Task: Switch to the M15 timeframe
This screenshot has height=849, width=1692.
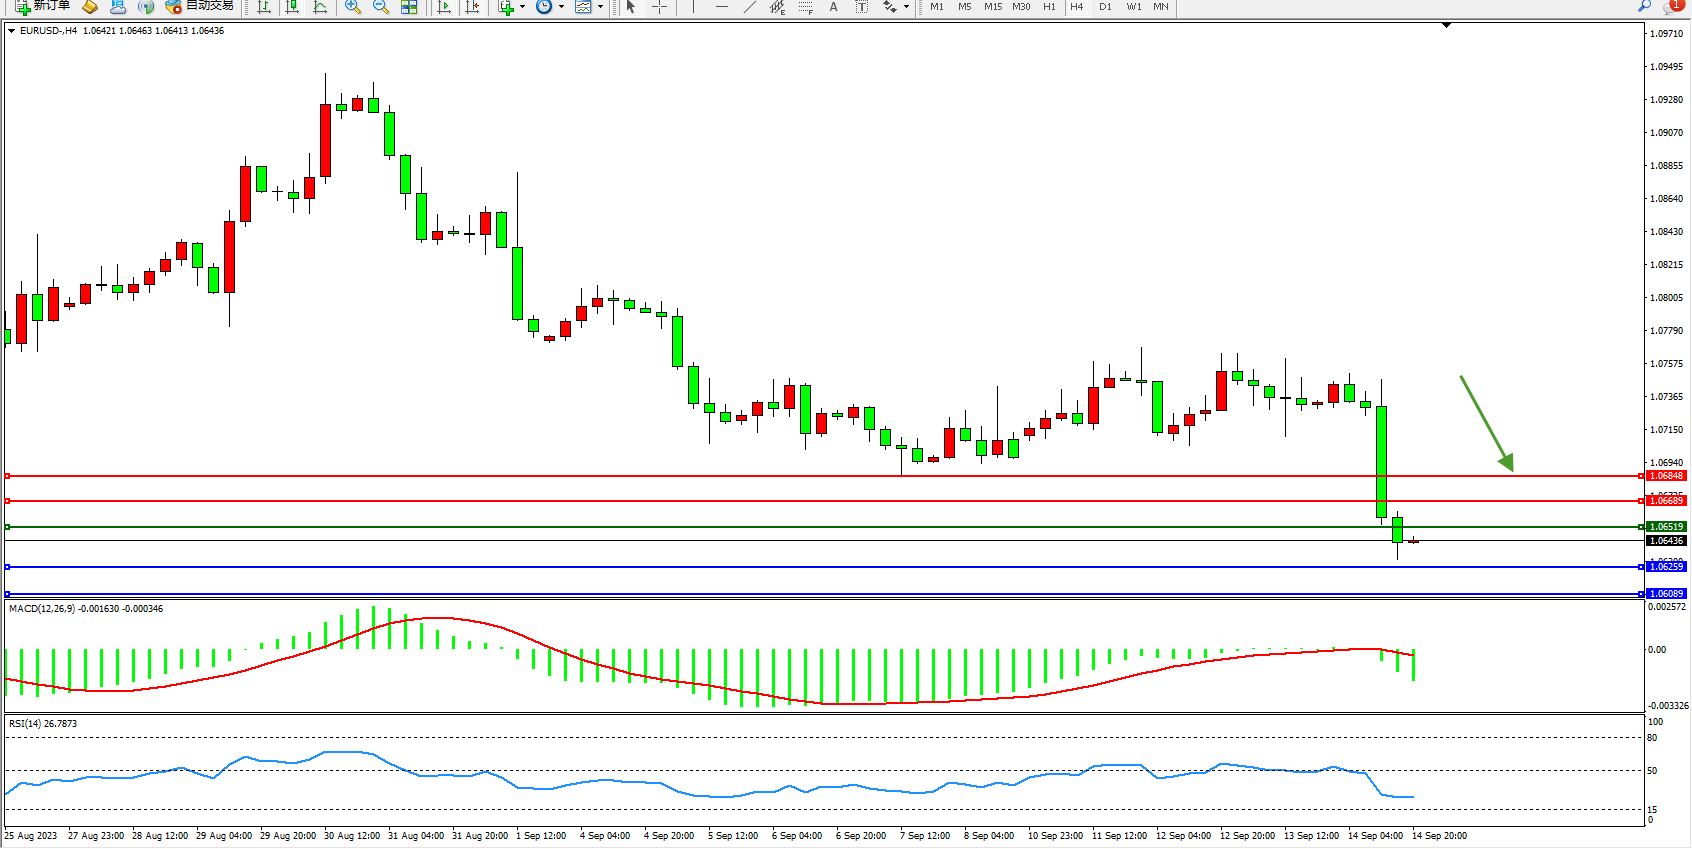Action: click(992, 7)
